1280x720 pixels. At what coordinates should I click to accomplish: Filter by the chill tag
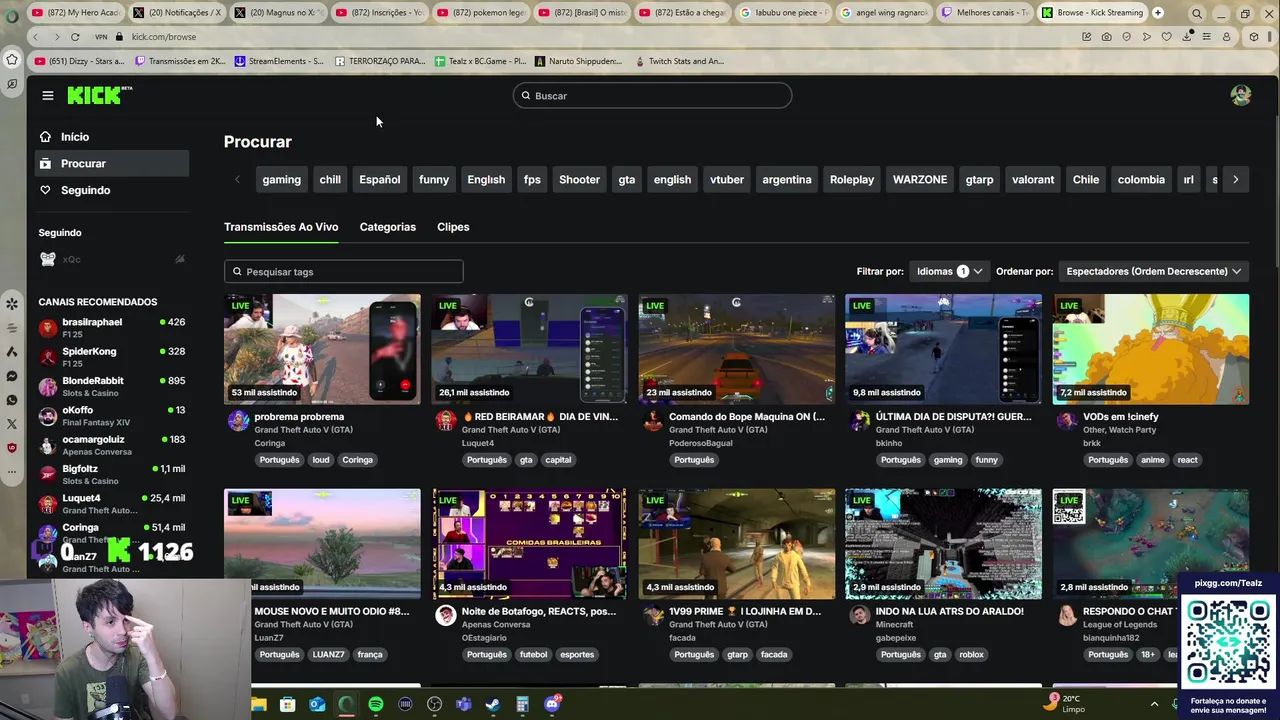330,179
